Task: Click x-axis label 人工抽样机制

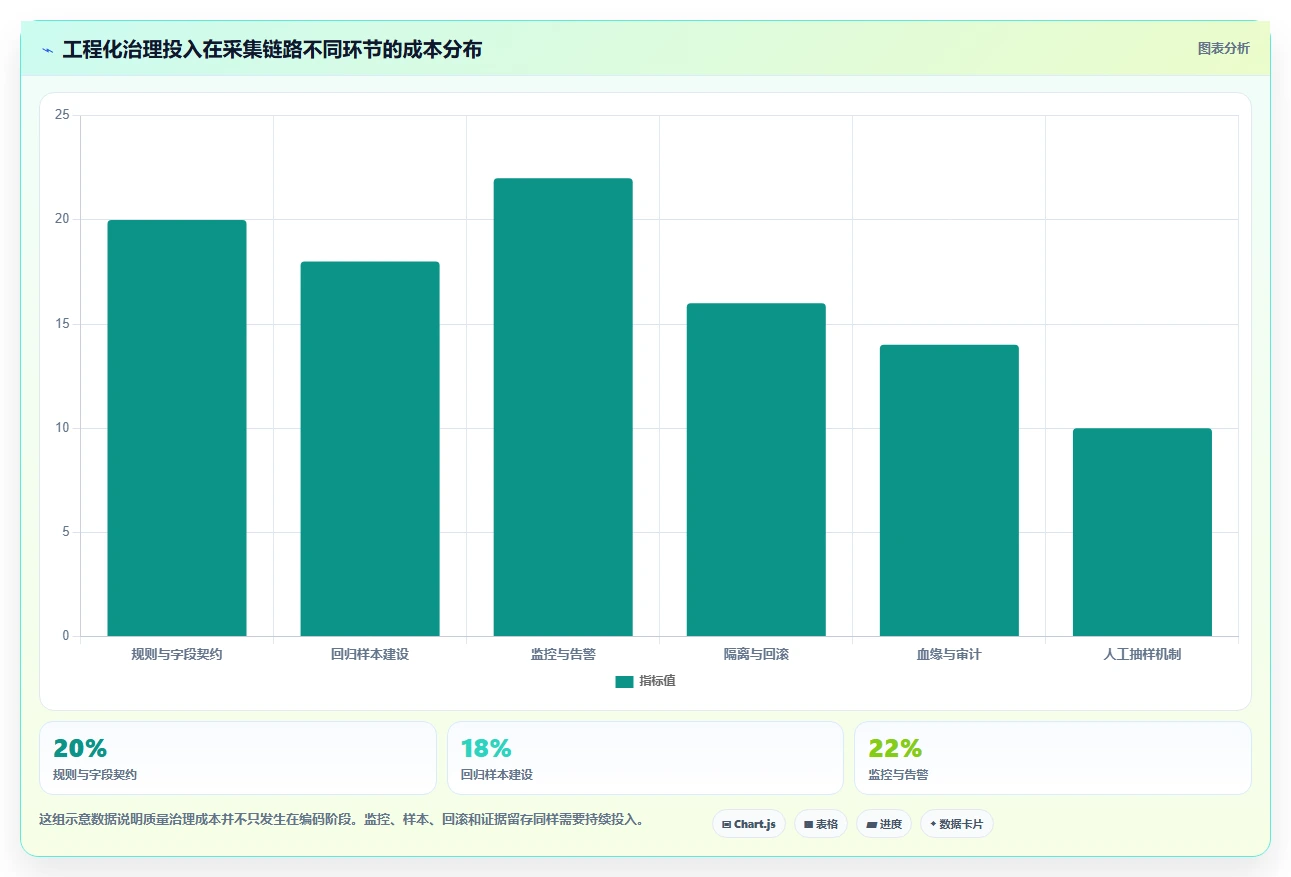Action: pos(1142,655)
